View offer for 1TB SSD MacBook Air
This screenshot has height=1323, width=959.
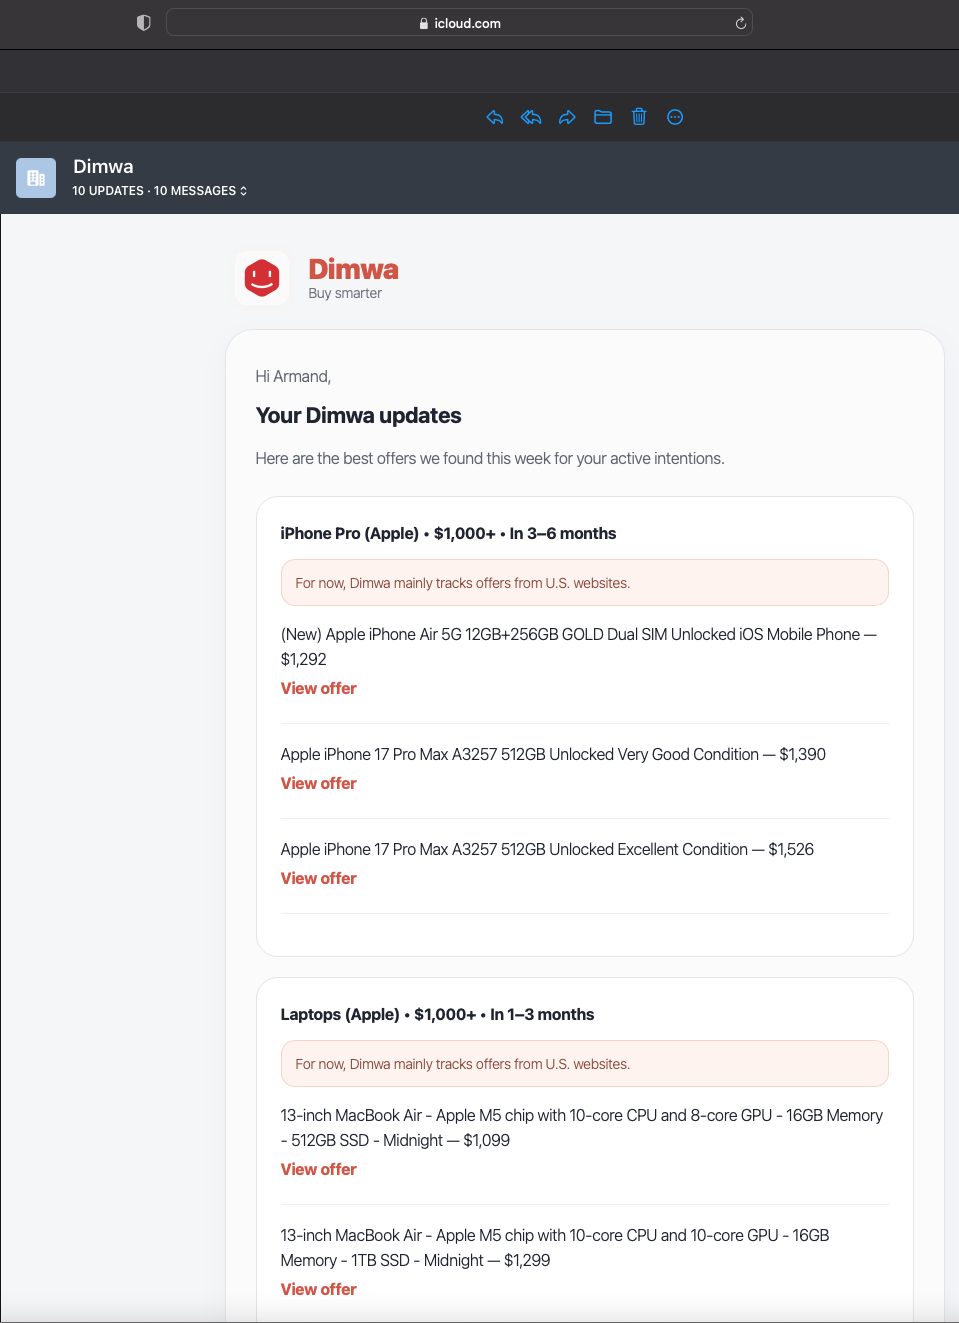[x=319, y=1289]
